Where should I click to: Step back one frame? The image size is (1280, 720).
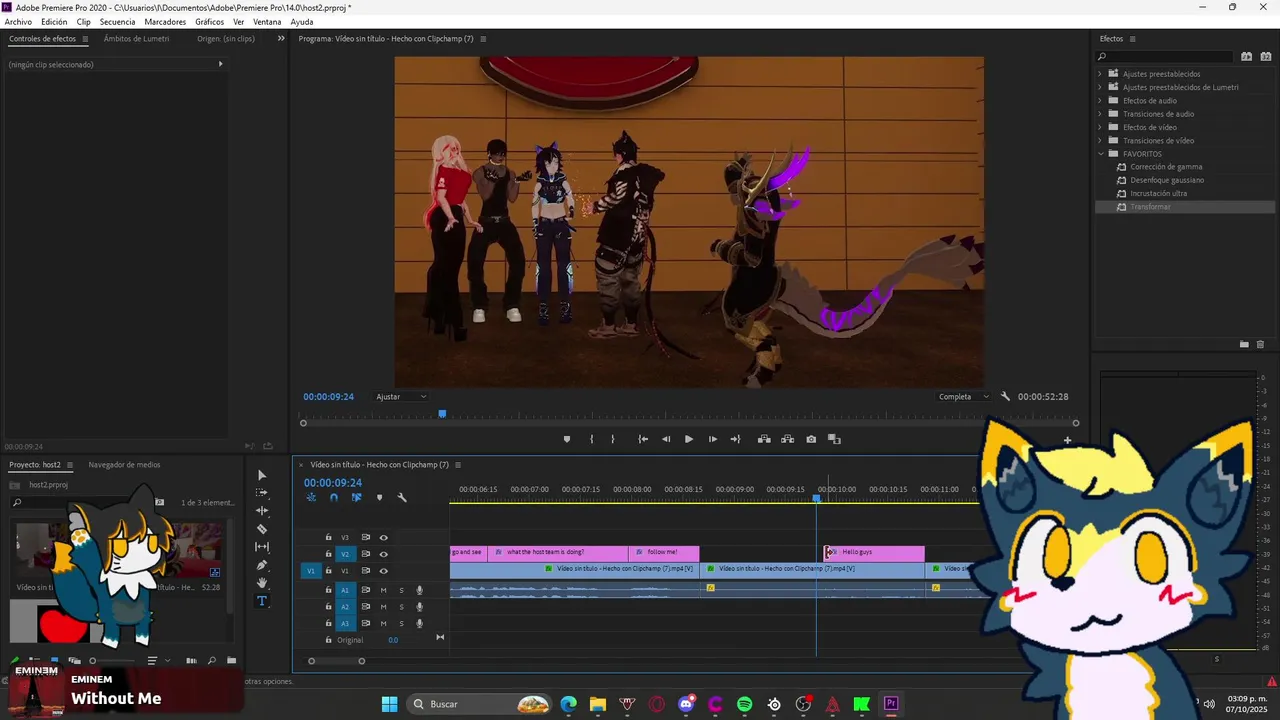coord(666,439)
